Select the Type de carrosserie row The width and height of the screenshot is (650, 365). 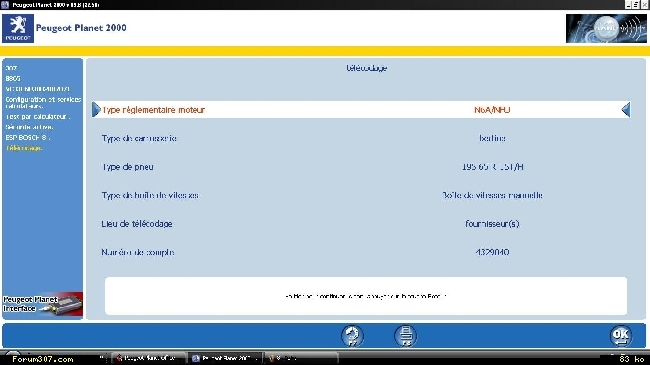coord(361,138)
